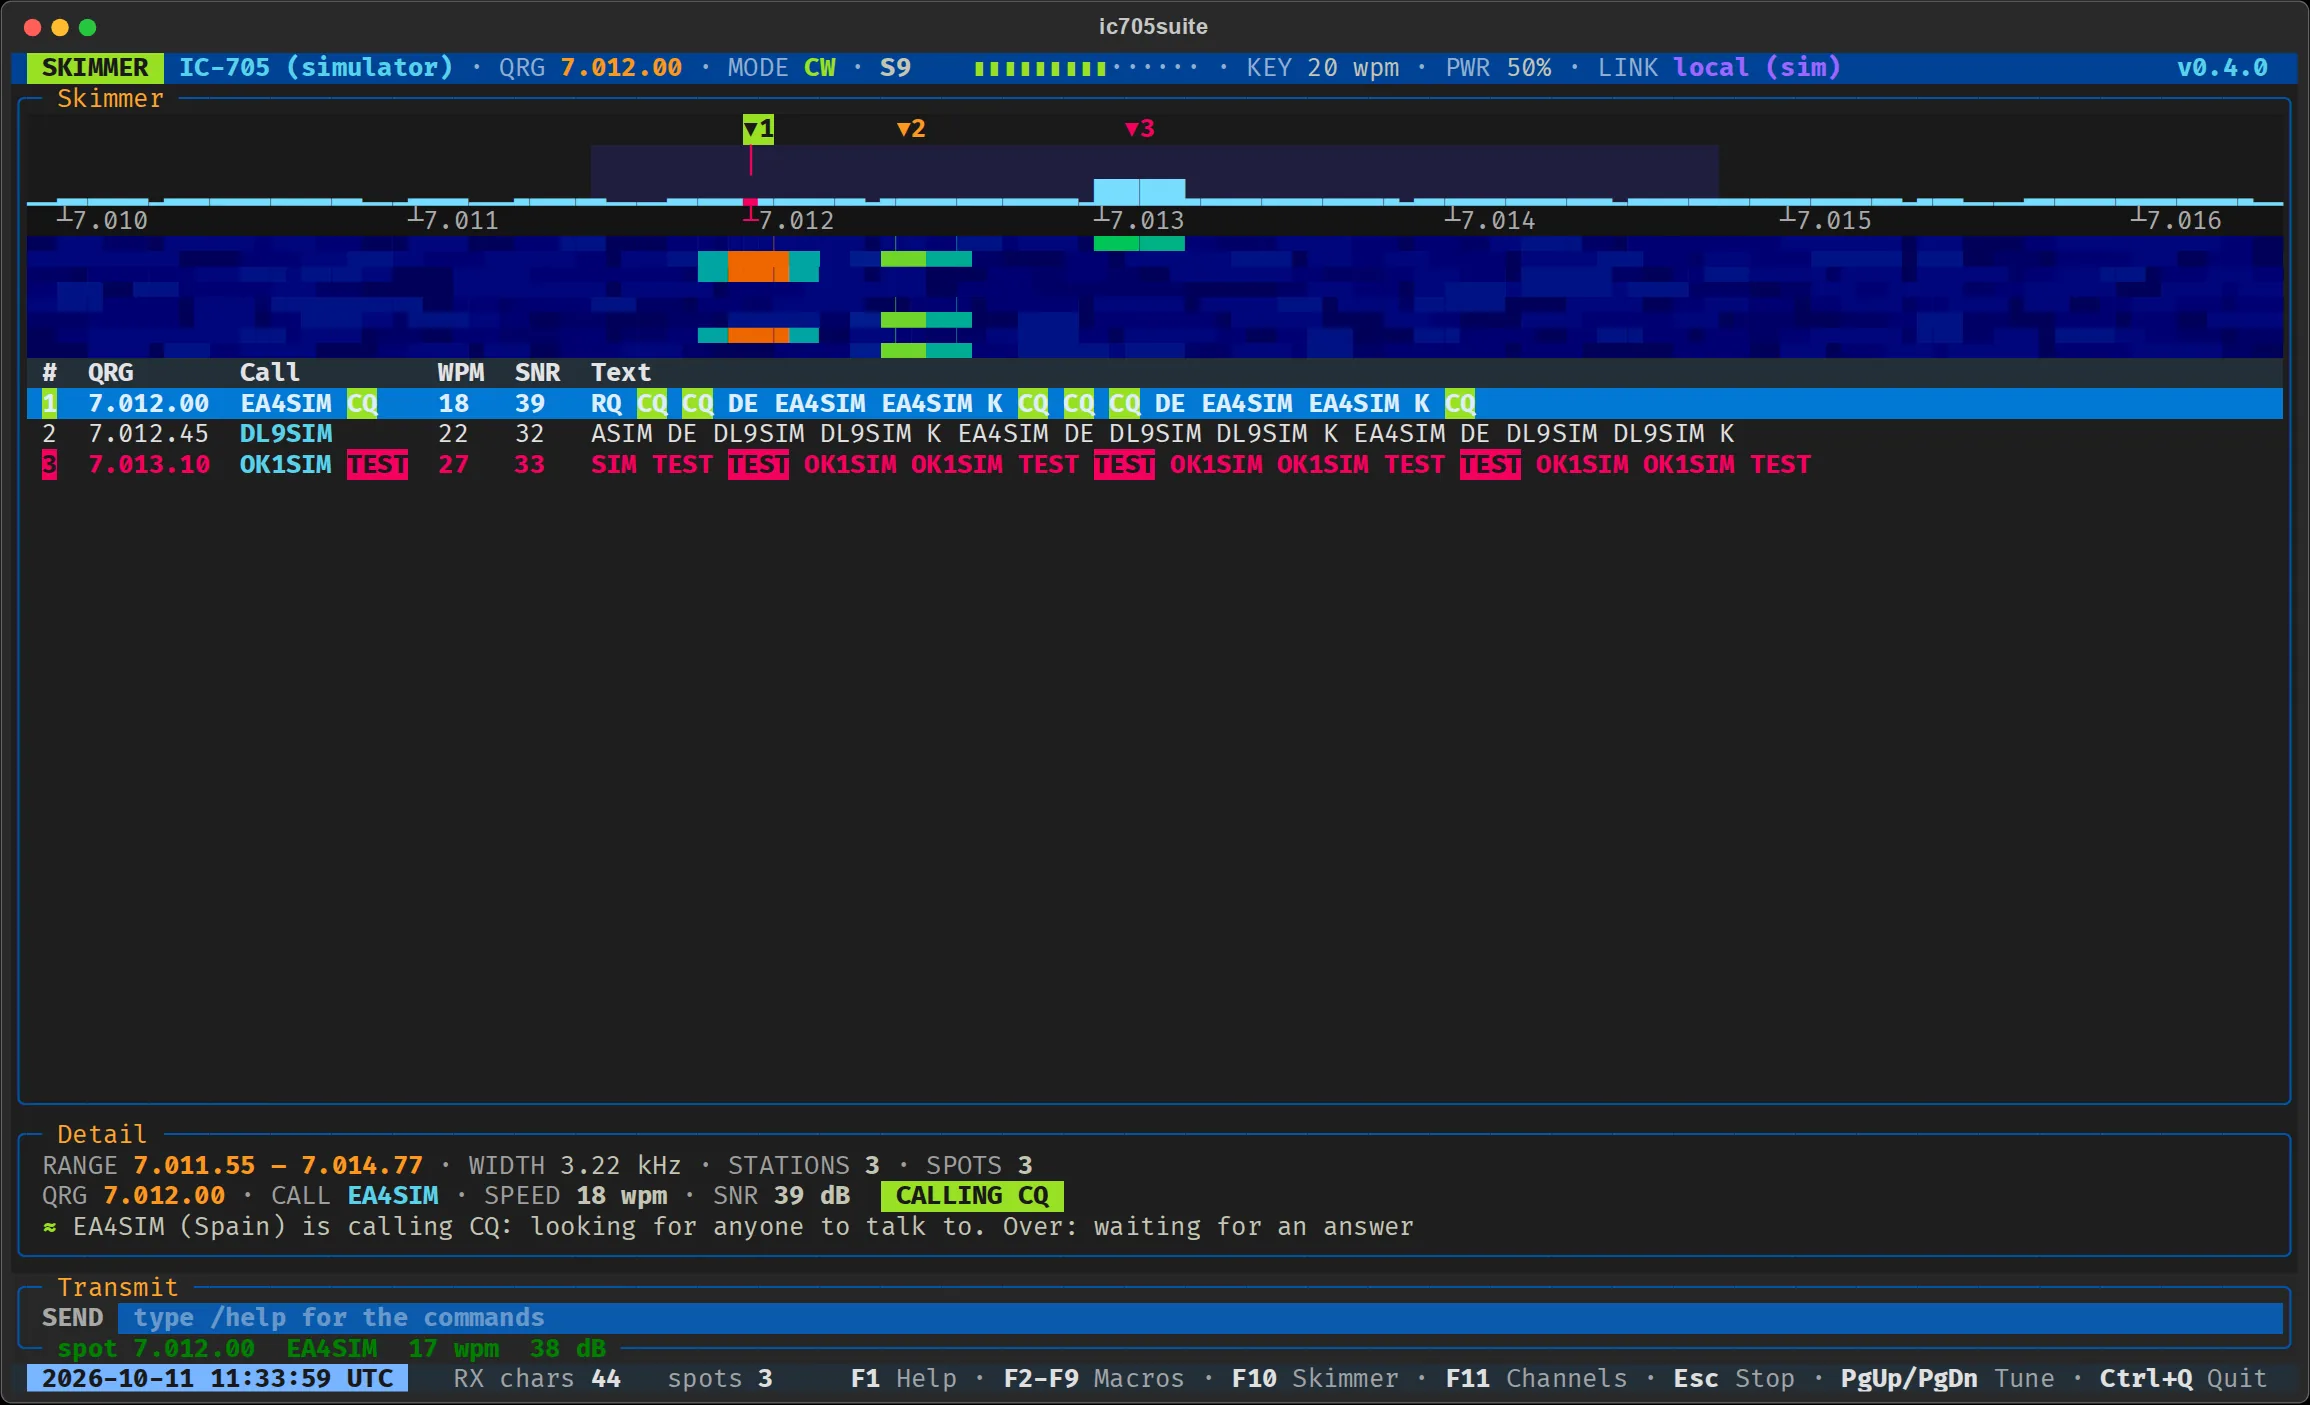Click the macOS yellow minimize button

(x=60, y=27)
